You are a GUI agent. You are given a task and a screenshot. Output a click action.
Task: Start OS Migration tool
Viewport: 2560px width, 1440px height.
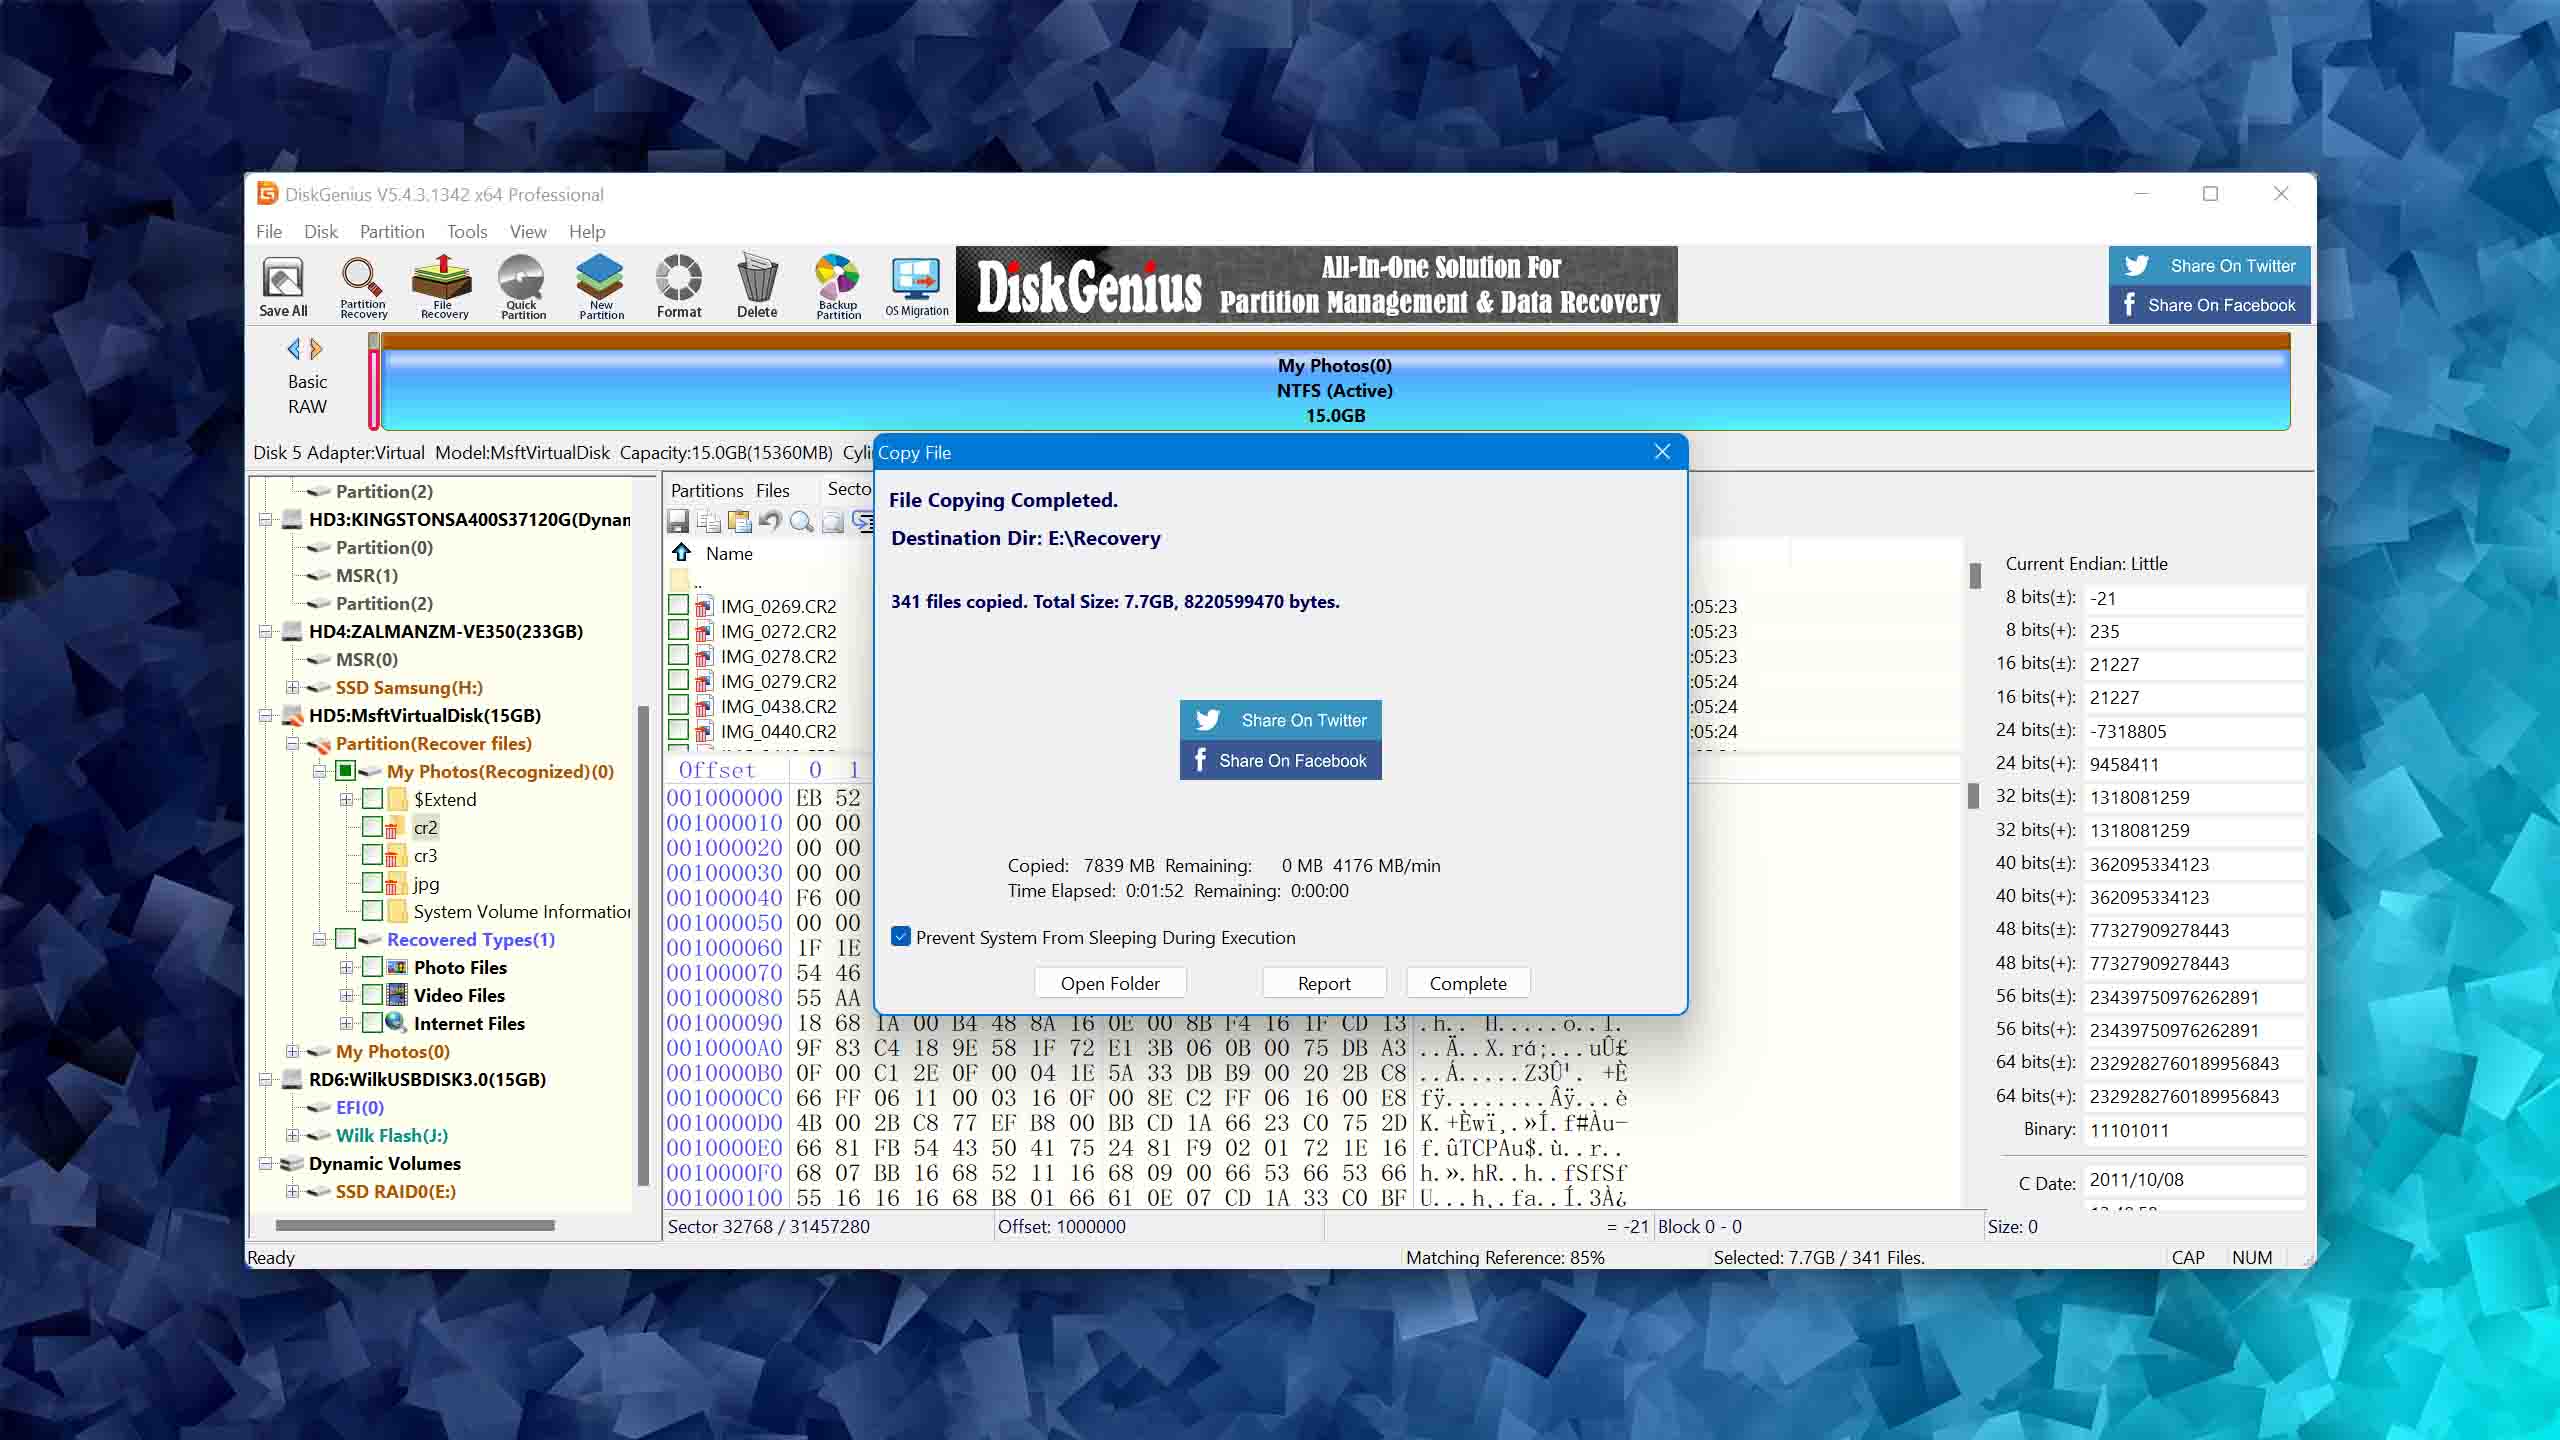(916, 287)
